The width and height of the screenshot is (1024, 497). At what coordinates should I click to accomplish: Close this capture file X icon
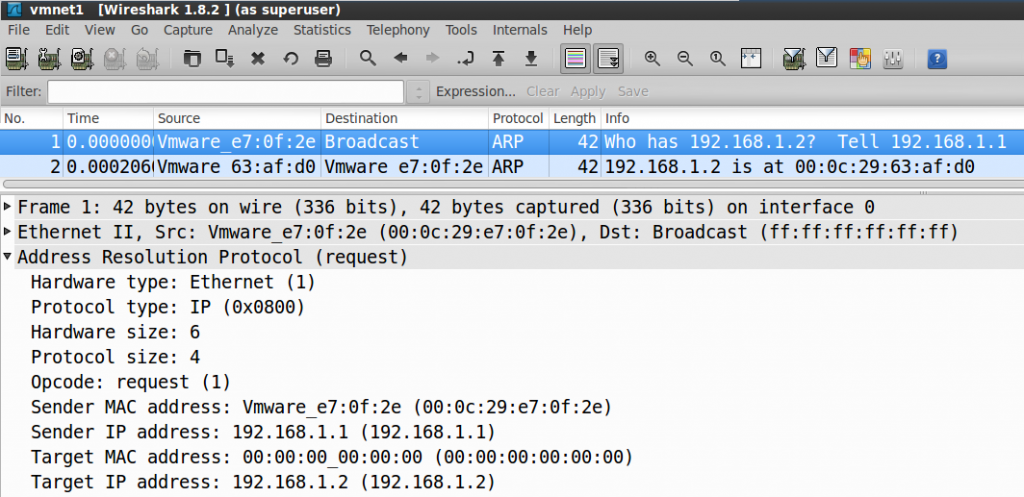click(258, 59)
